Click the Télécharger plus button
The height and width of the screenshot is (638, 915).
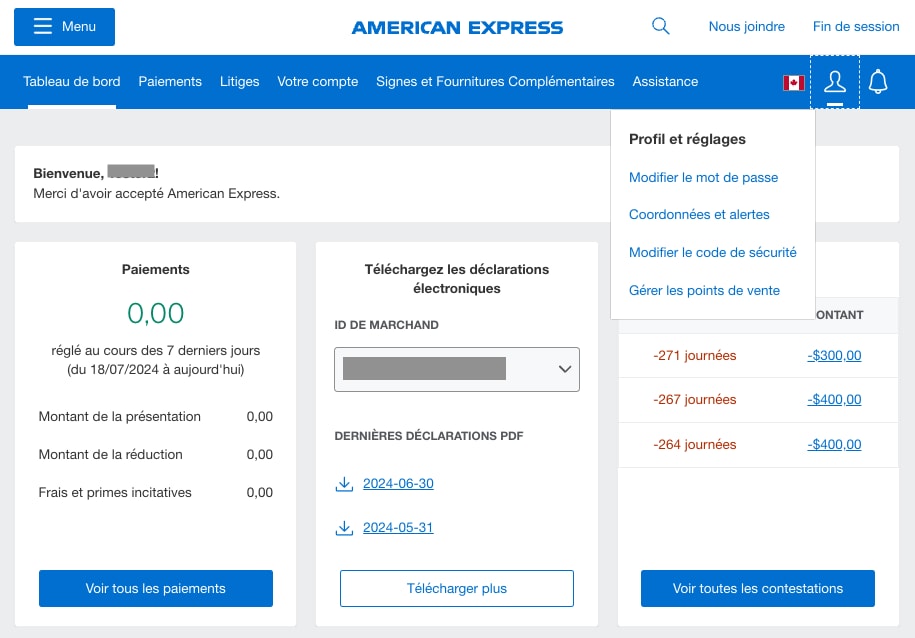456,588
